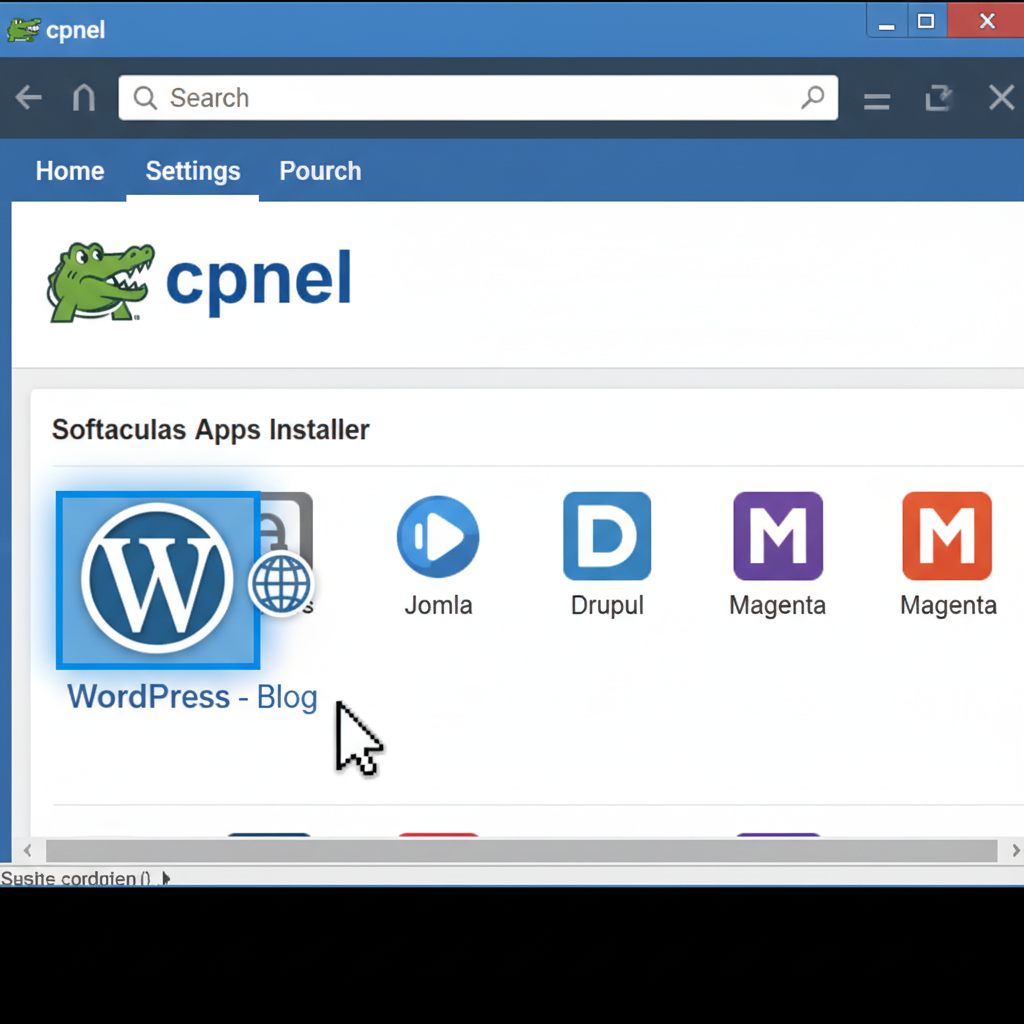Expand the status bar arrow at bottom

[x=166, y=878]
